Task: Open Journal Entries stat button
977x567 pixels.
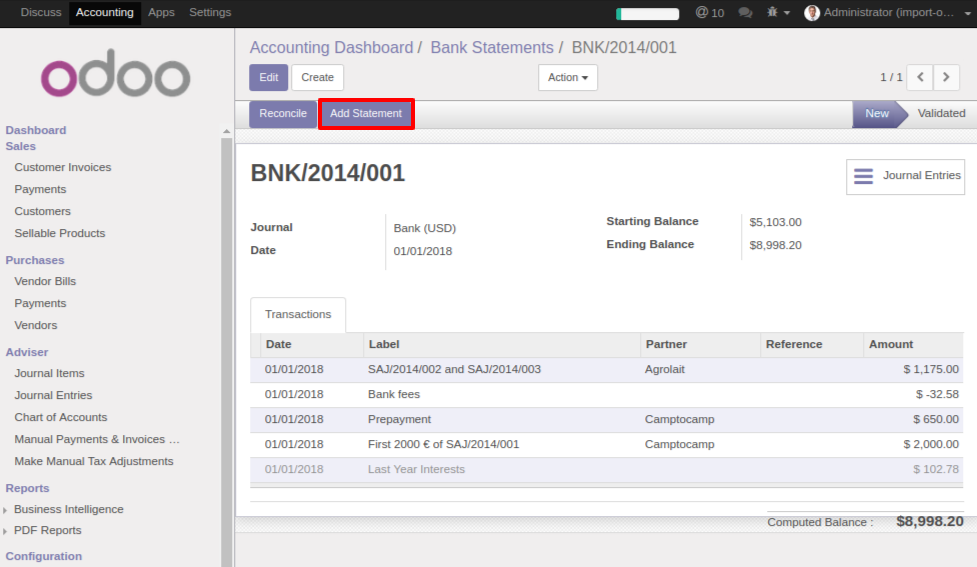Action: point(906,176)
